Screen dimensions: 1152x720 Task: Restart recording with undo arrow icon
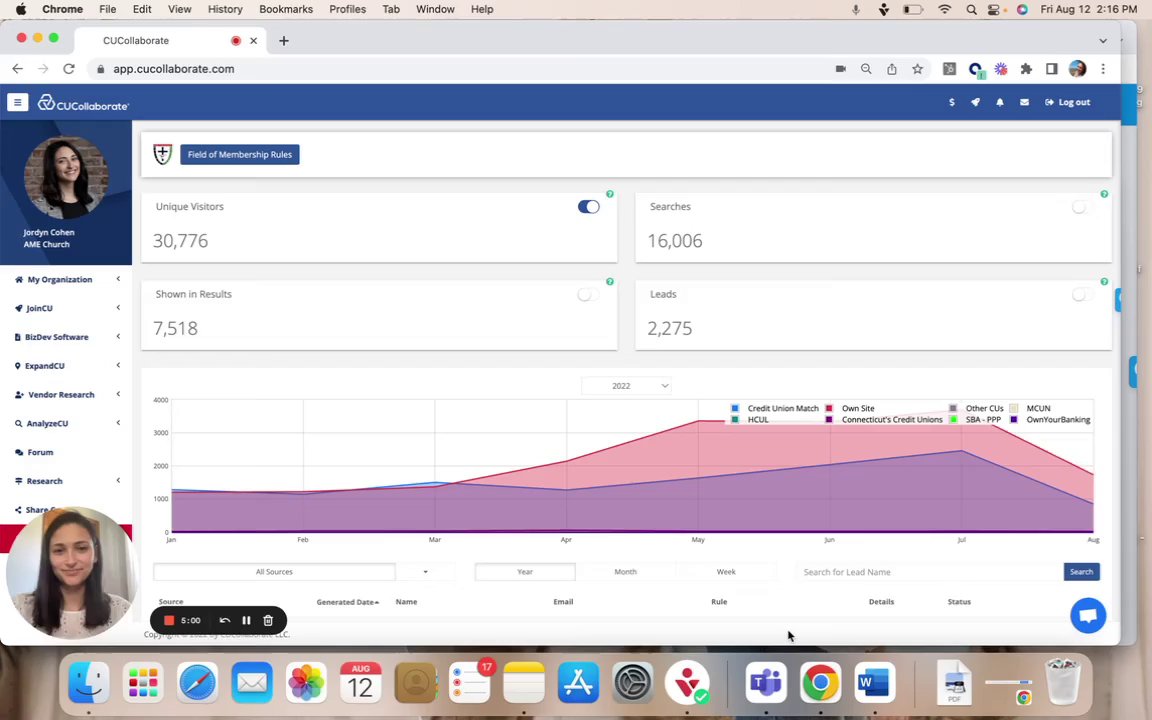pyautogui.click(x=225, y=620)
